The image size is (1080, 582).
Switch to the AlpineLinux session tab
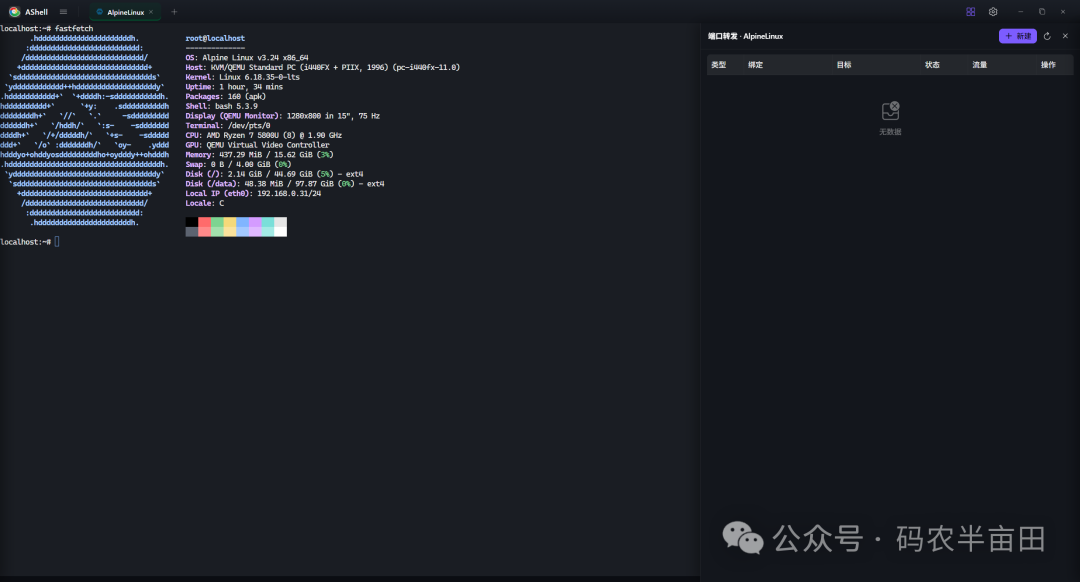click(x=125, y=12)
